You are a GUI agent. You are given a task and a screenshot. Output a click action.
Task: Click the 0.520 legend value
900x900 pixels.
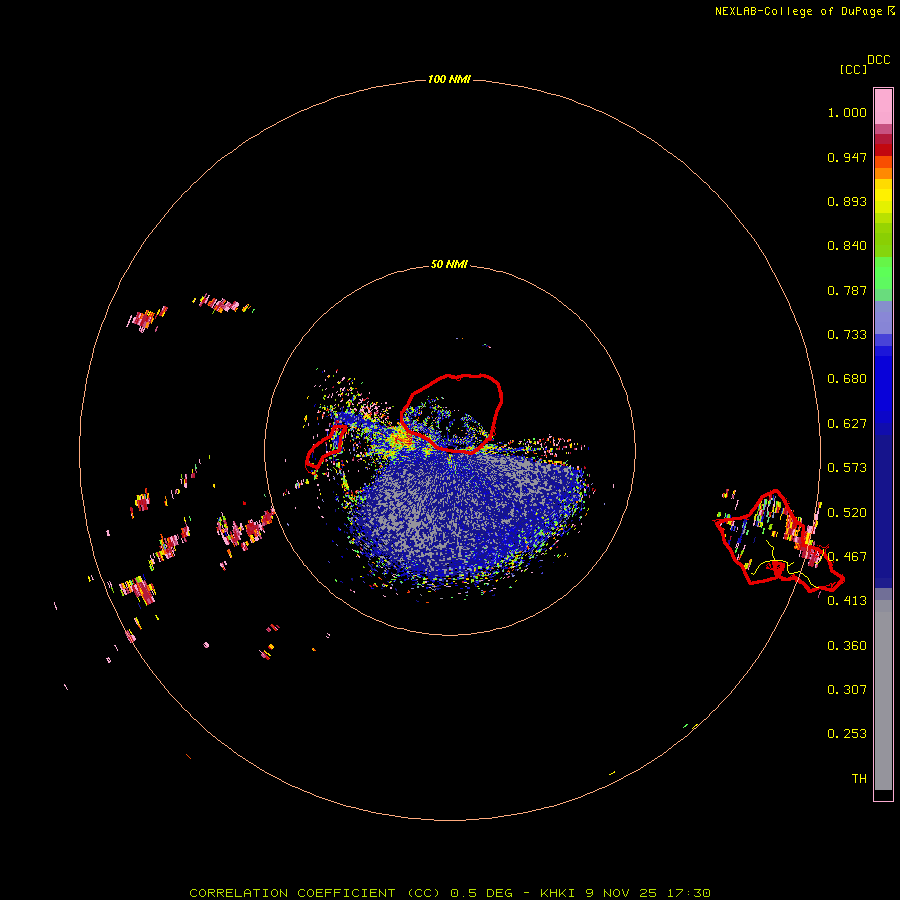click(x=847, y=513)
